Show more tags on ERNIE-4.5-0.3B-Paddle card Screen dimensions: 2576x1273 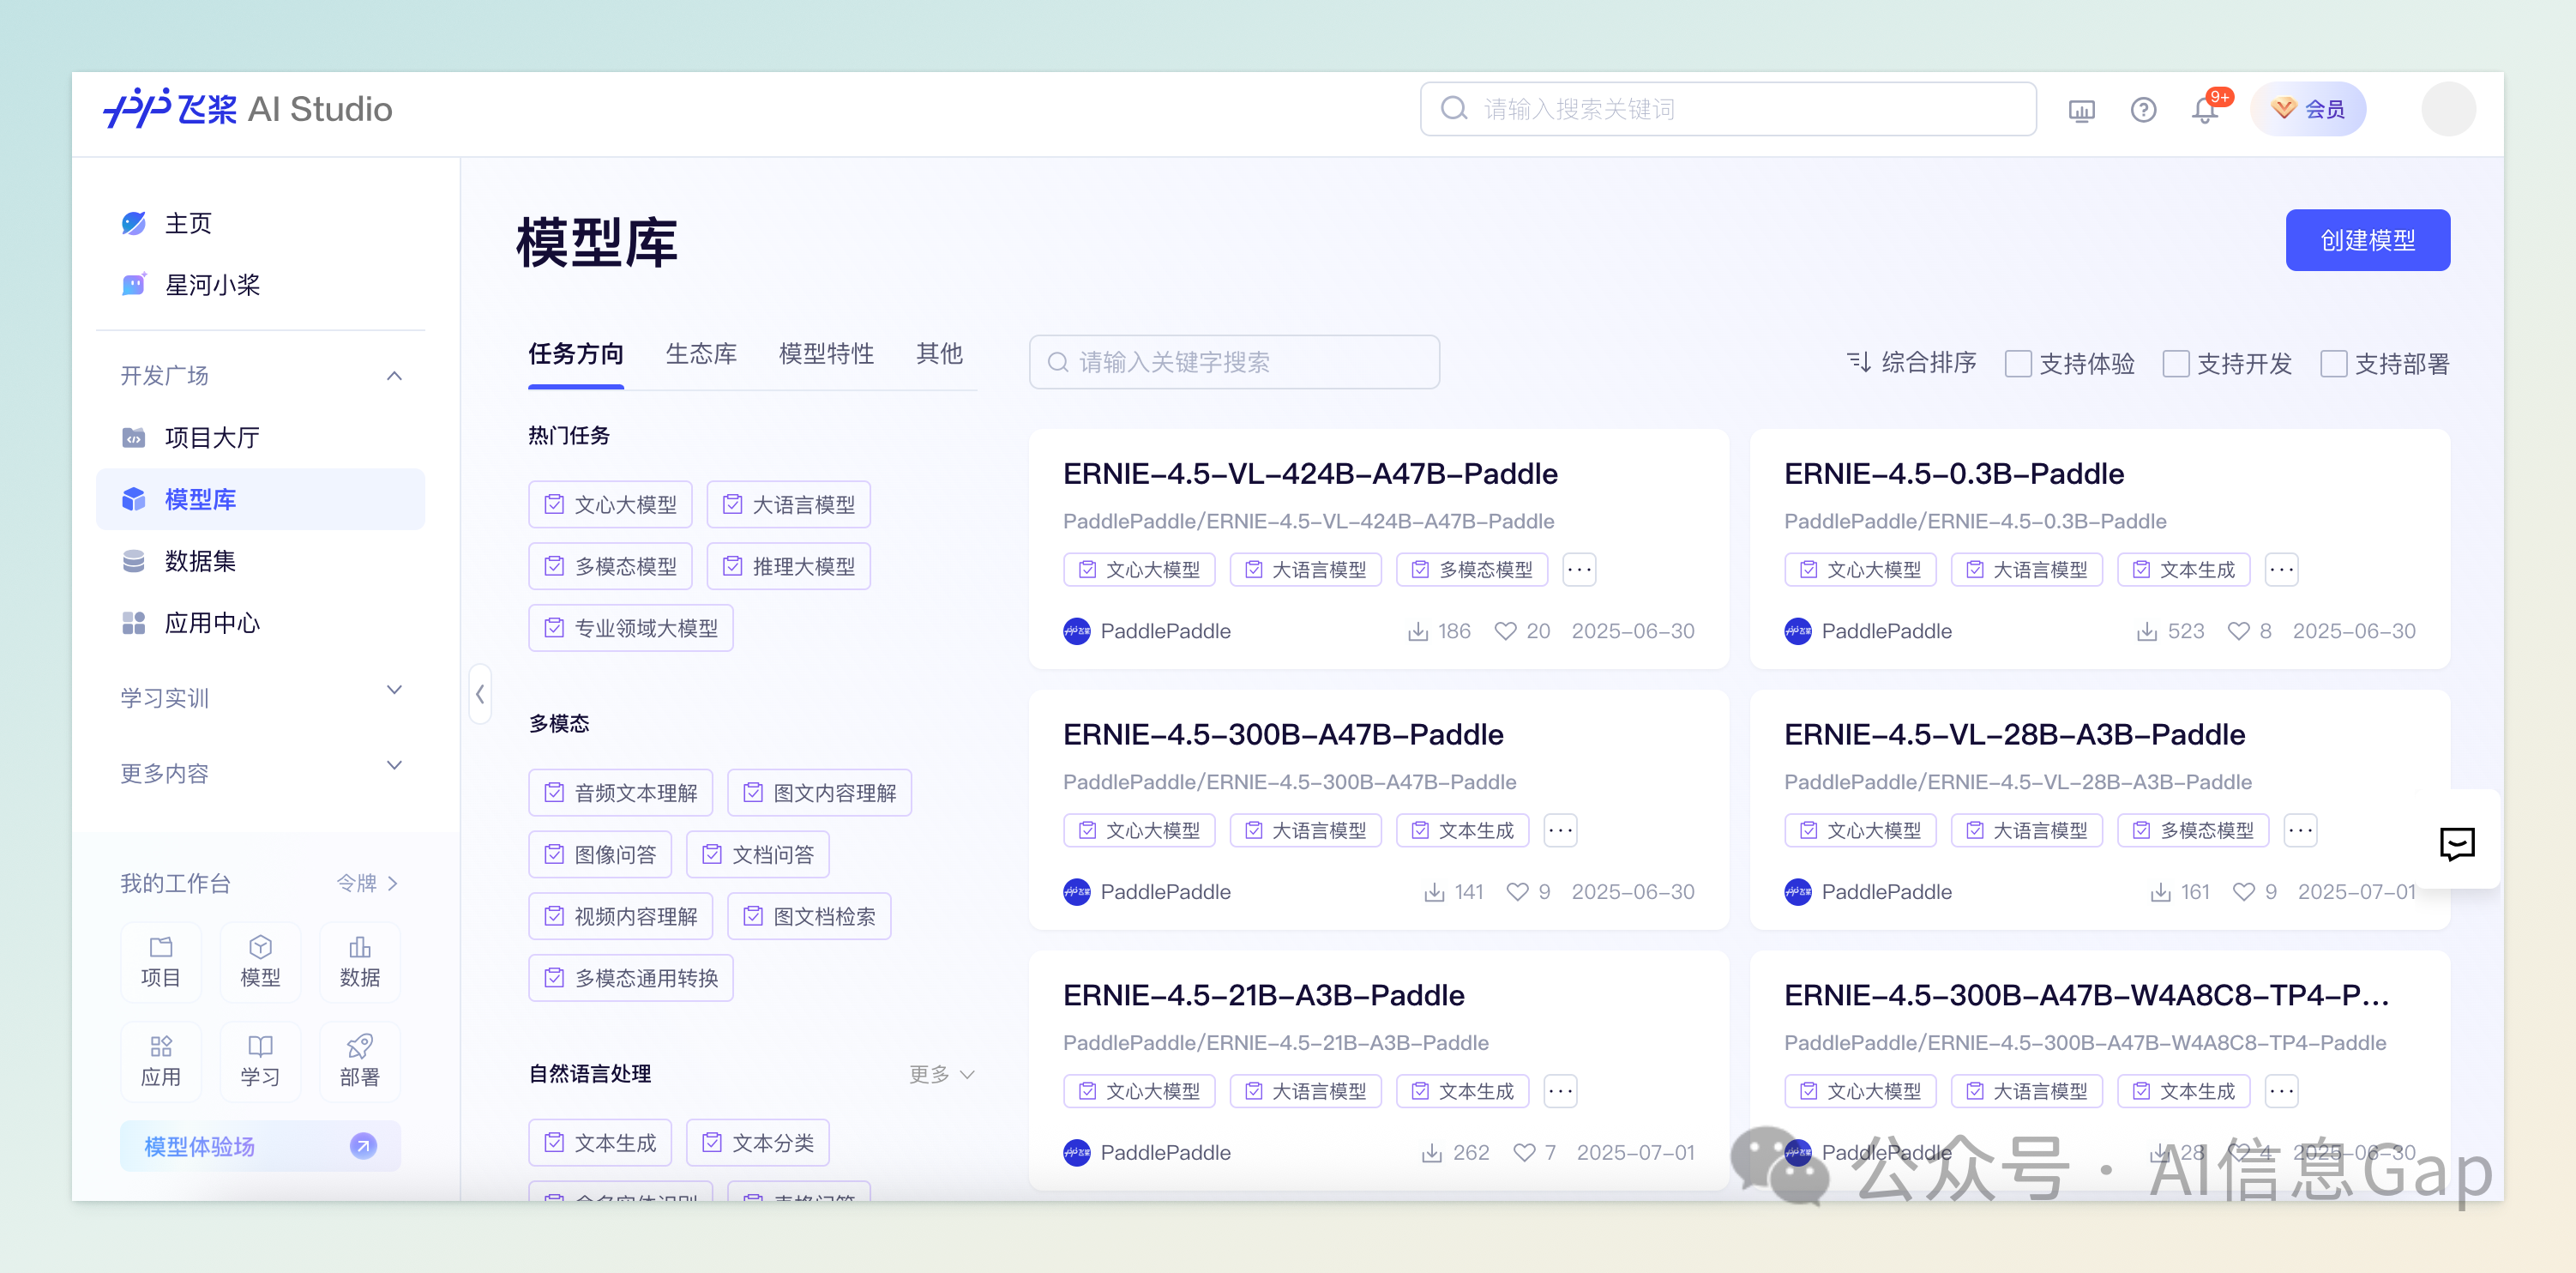pyautogui.click(x=2281, y=569)
